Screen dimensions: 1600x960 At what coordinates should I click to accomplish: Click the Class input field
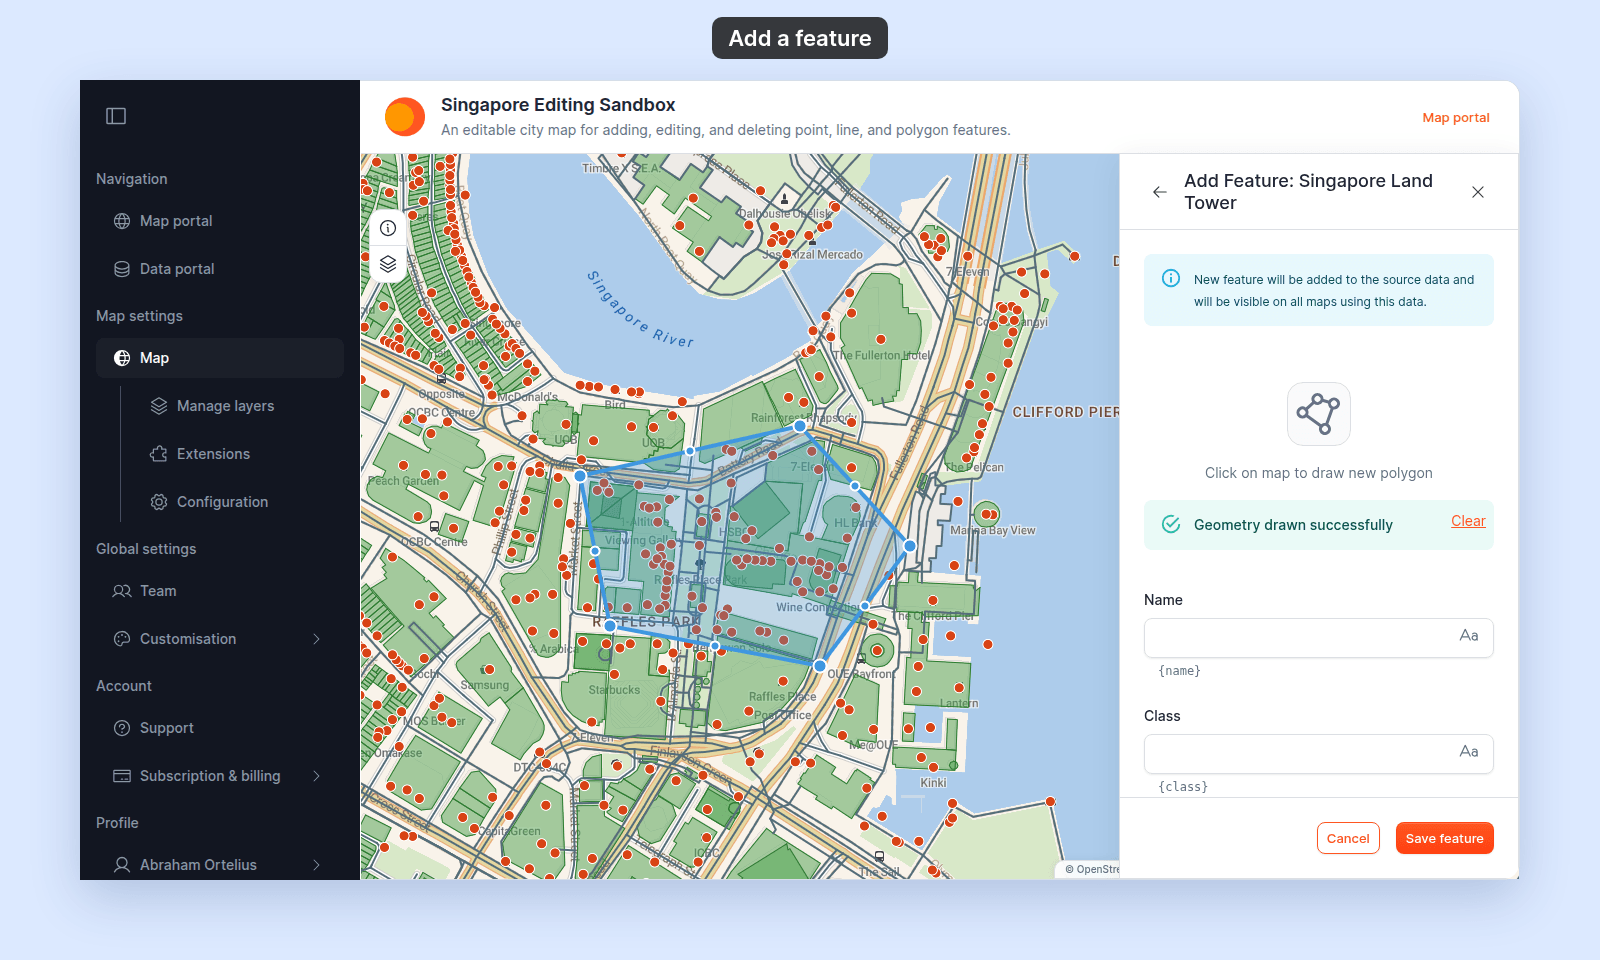(1319, 754)
